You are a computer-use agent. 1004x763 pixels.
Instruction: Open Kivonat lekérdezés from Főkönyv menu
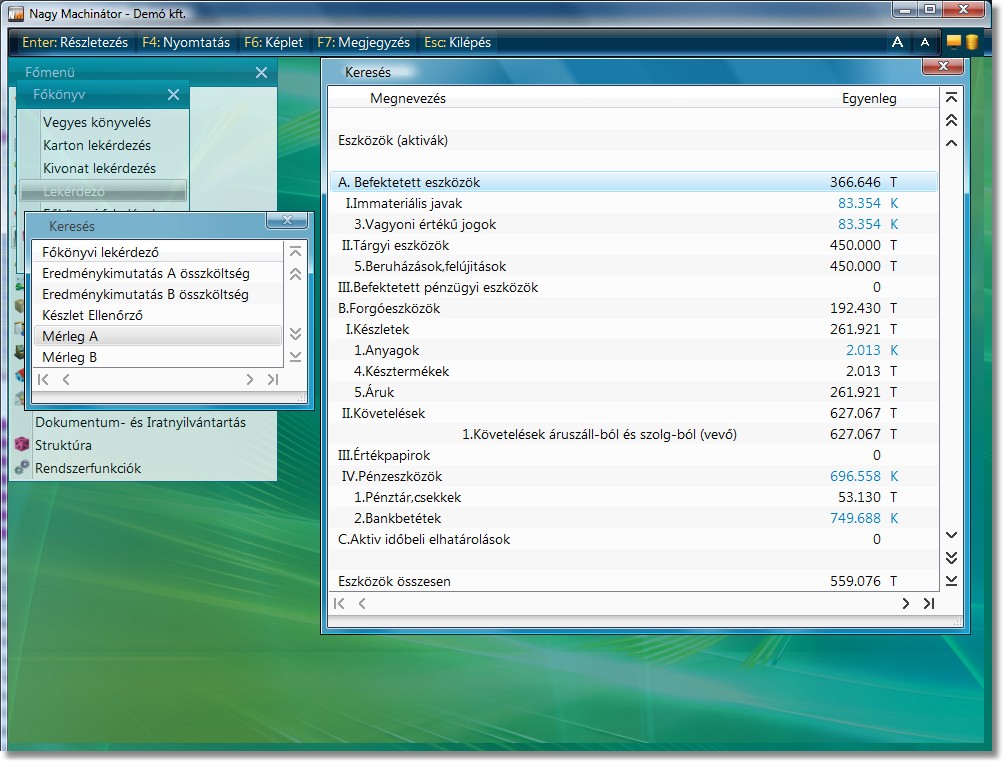[99, 168]
